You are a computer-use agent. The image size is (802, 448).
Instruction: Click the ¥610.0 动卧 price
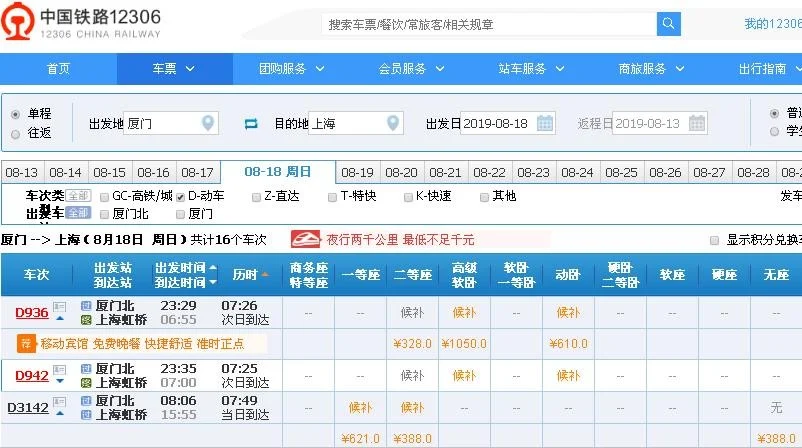pyautogui.click(x=568, y=344)
